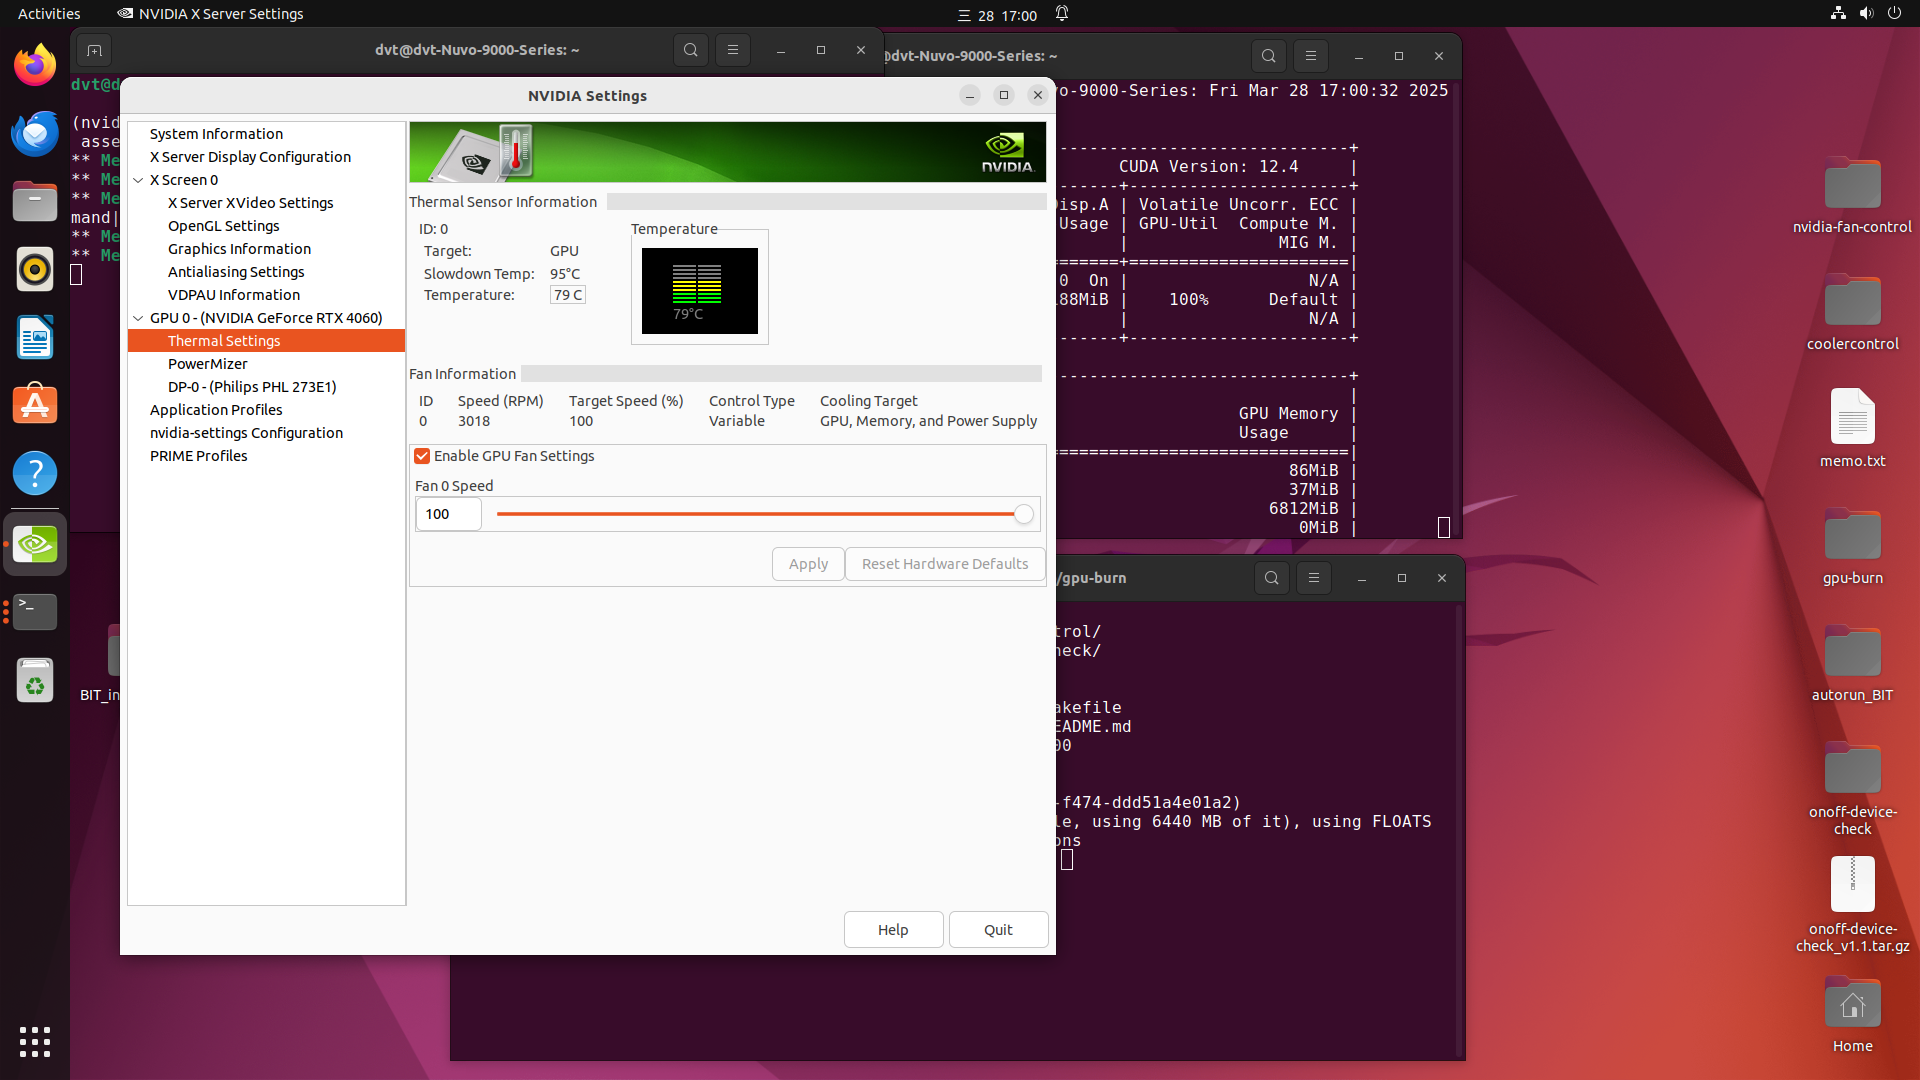The width and height of the screenshot is (1920, 1080).
Task: Open NVIDIA settings dock icon
Action: (x=35, y=544)
